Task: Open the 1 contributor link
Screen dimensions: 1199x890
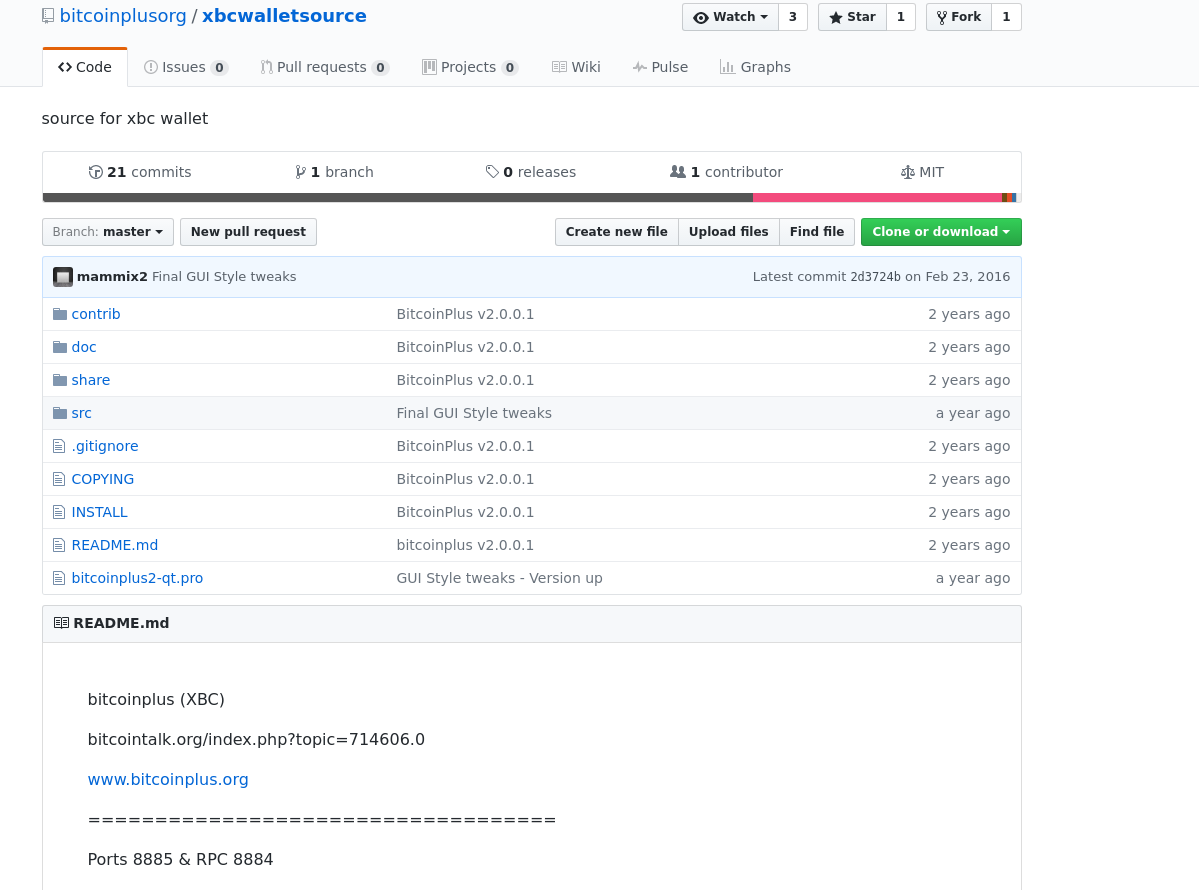Action: 726,172
